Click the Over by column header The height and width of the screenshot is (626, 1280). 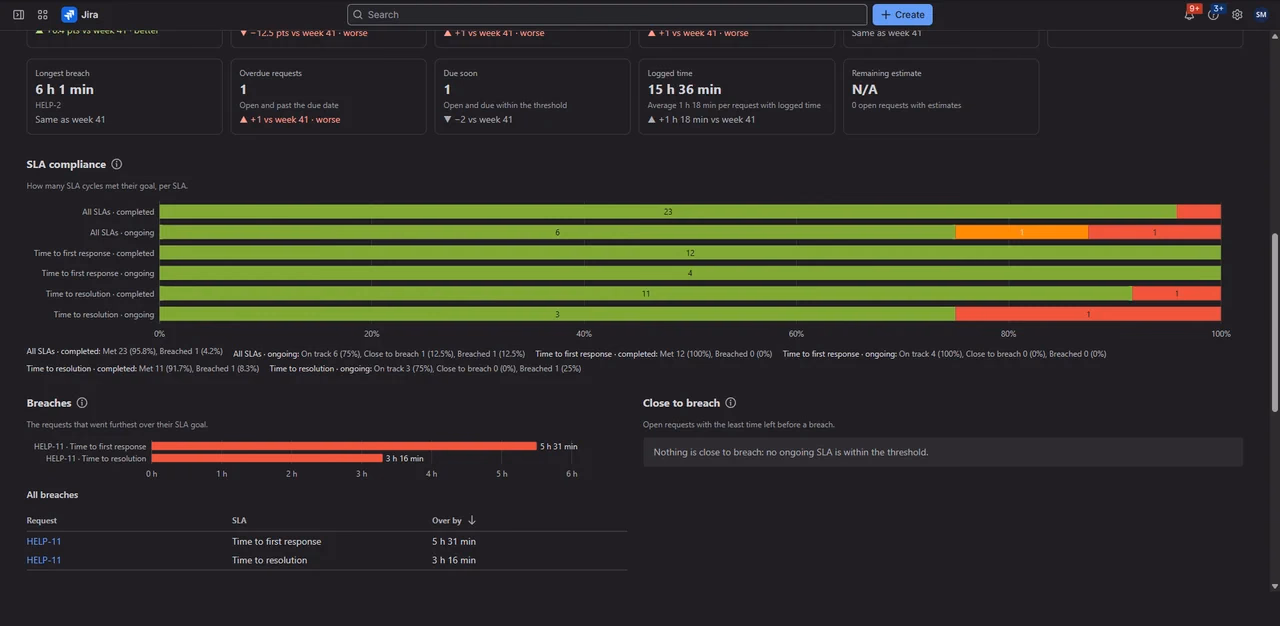click(447, 520)
